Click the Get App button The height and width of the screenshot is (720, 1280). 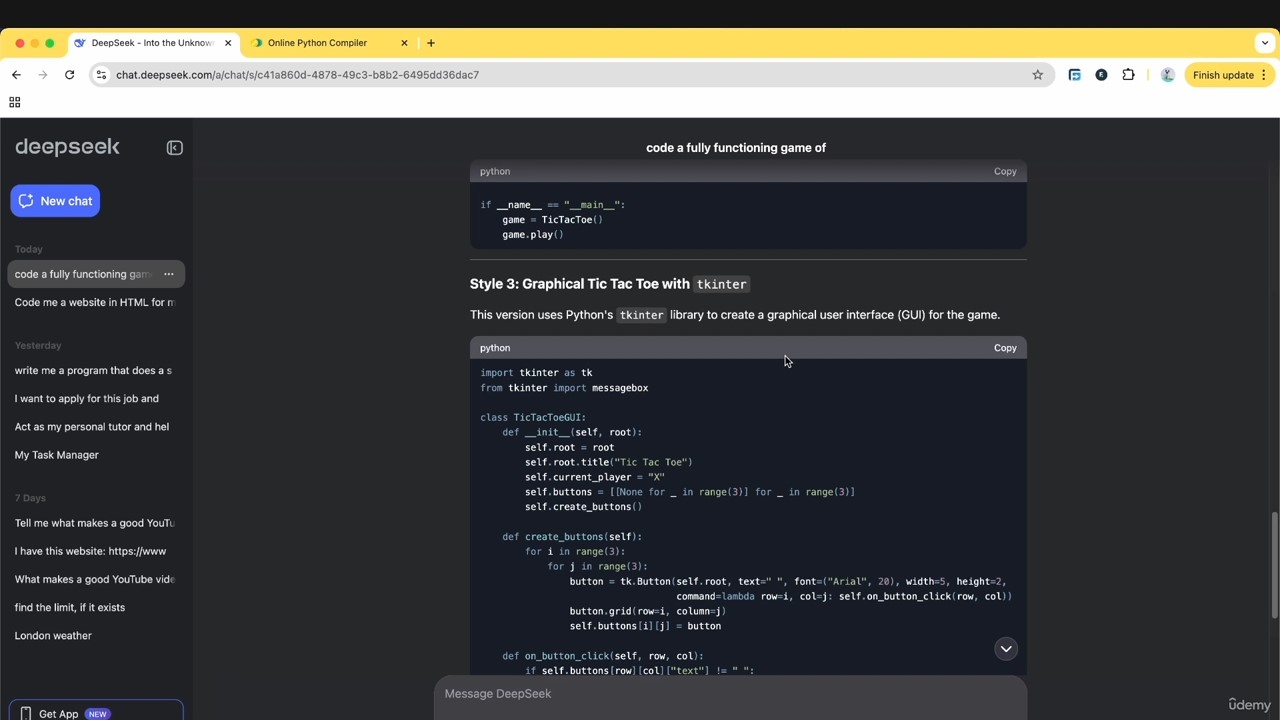tap(96, 711)
